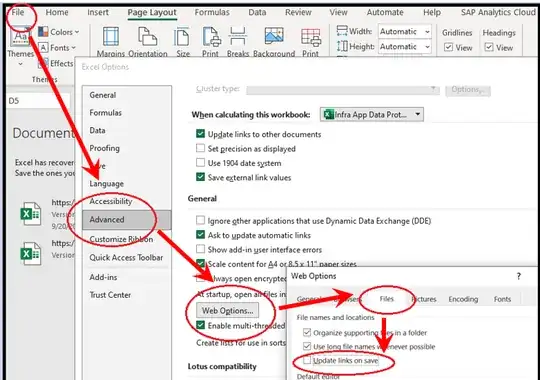Viewport: 540px width, 380px height.
Task: Open the Breaks icon
Action: pyautogui.click(x=237, y=37)
